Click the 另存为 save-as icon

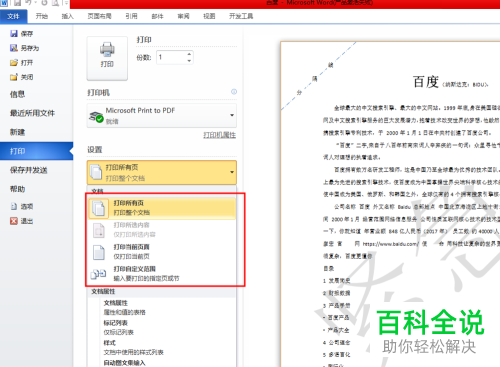pyautogui.click(x=14, y=48)
